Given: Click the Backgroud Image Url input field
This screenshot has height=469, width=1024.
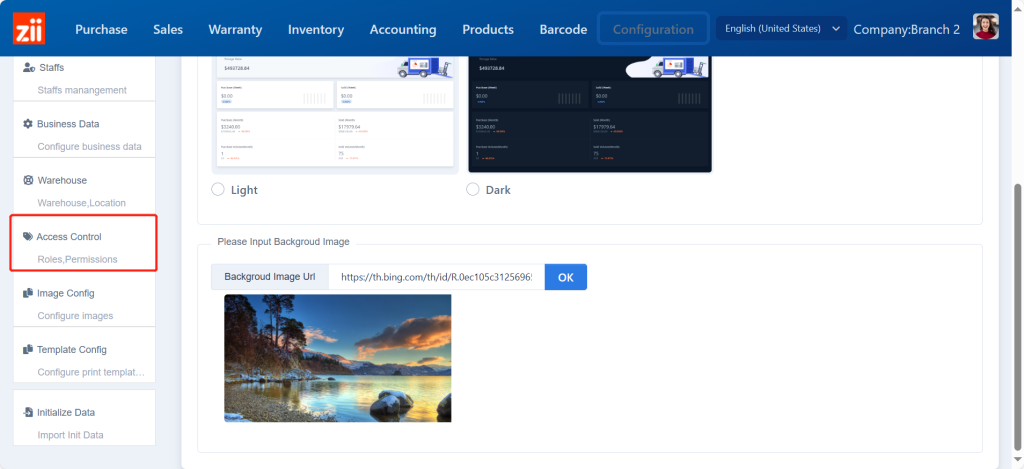Looking at the screenshot, I should 436,277.
